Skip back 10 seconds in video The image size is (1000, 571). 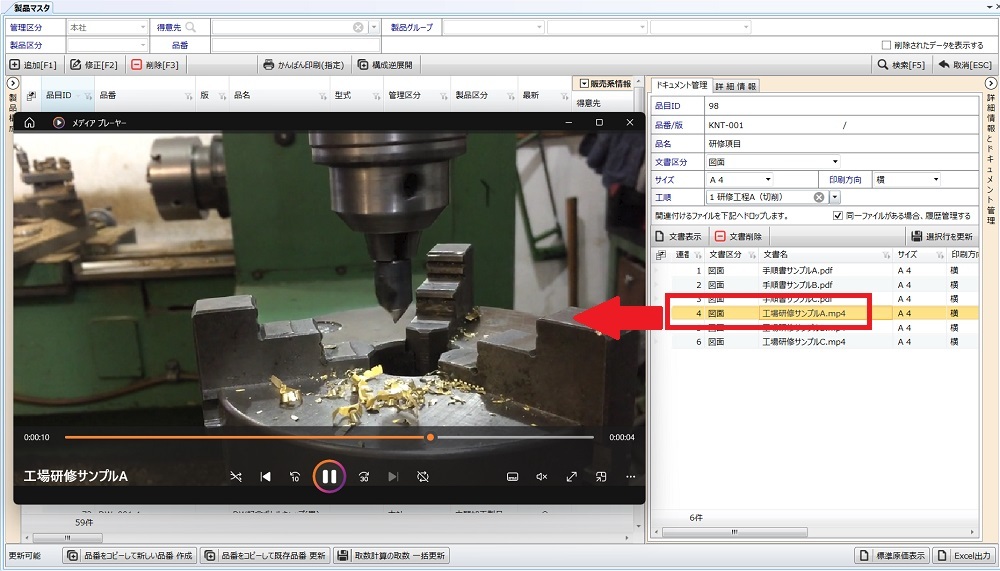click(x=295, y=477)
